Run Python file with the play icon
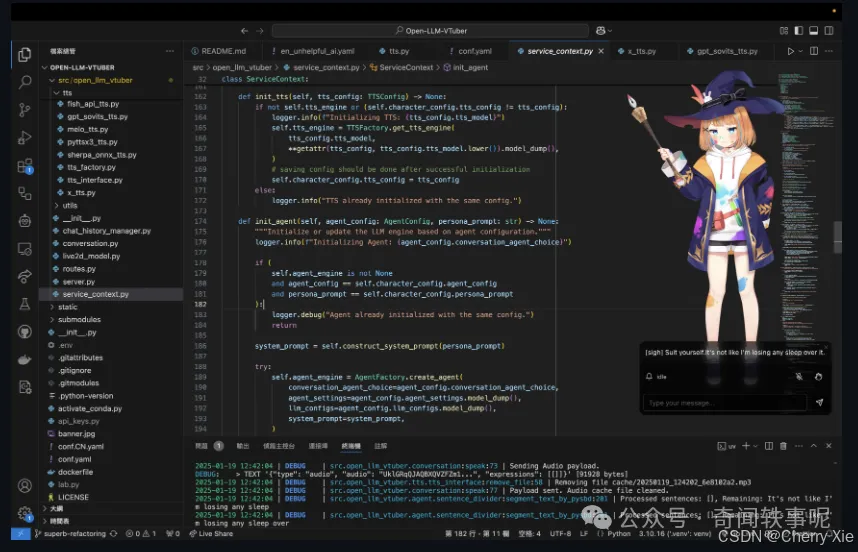858x552 pixels. 790,51
